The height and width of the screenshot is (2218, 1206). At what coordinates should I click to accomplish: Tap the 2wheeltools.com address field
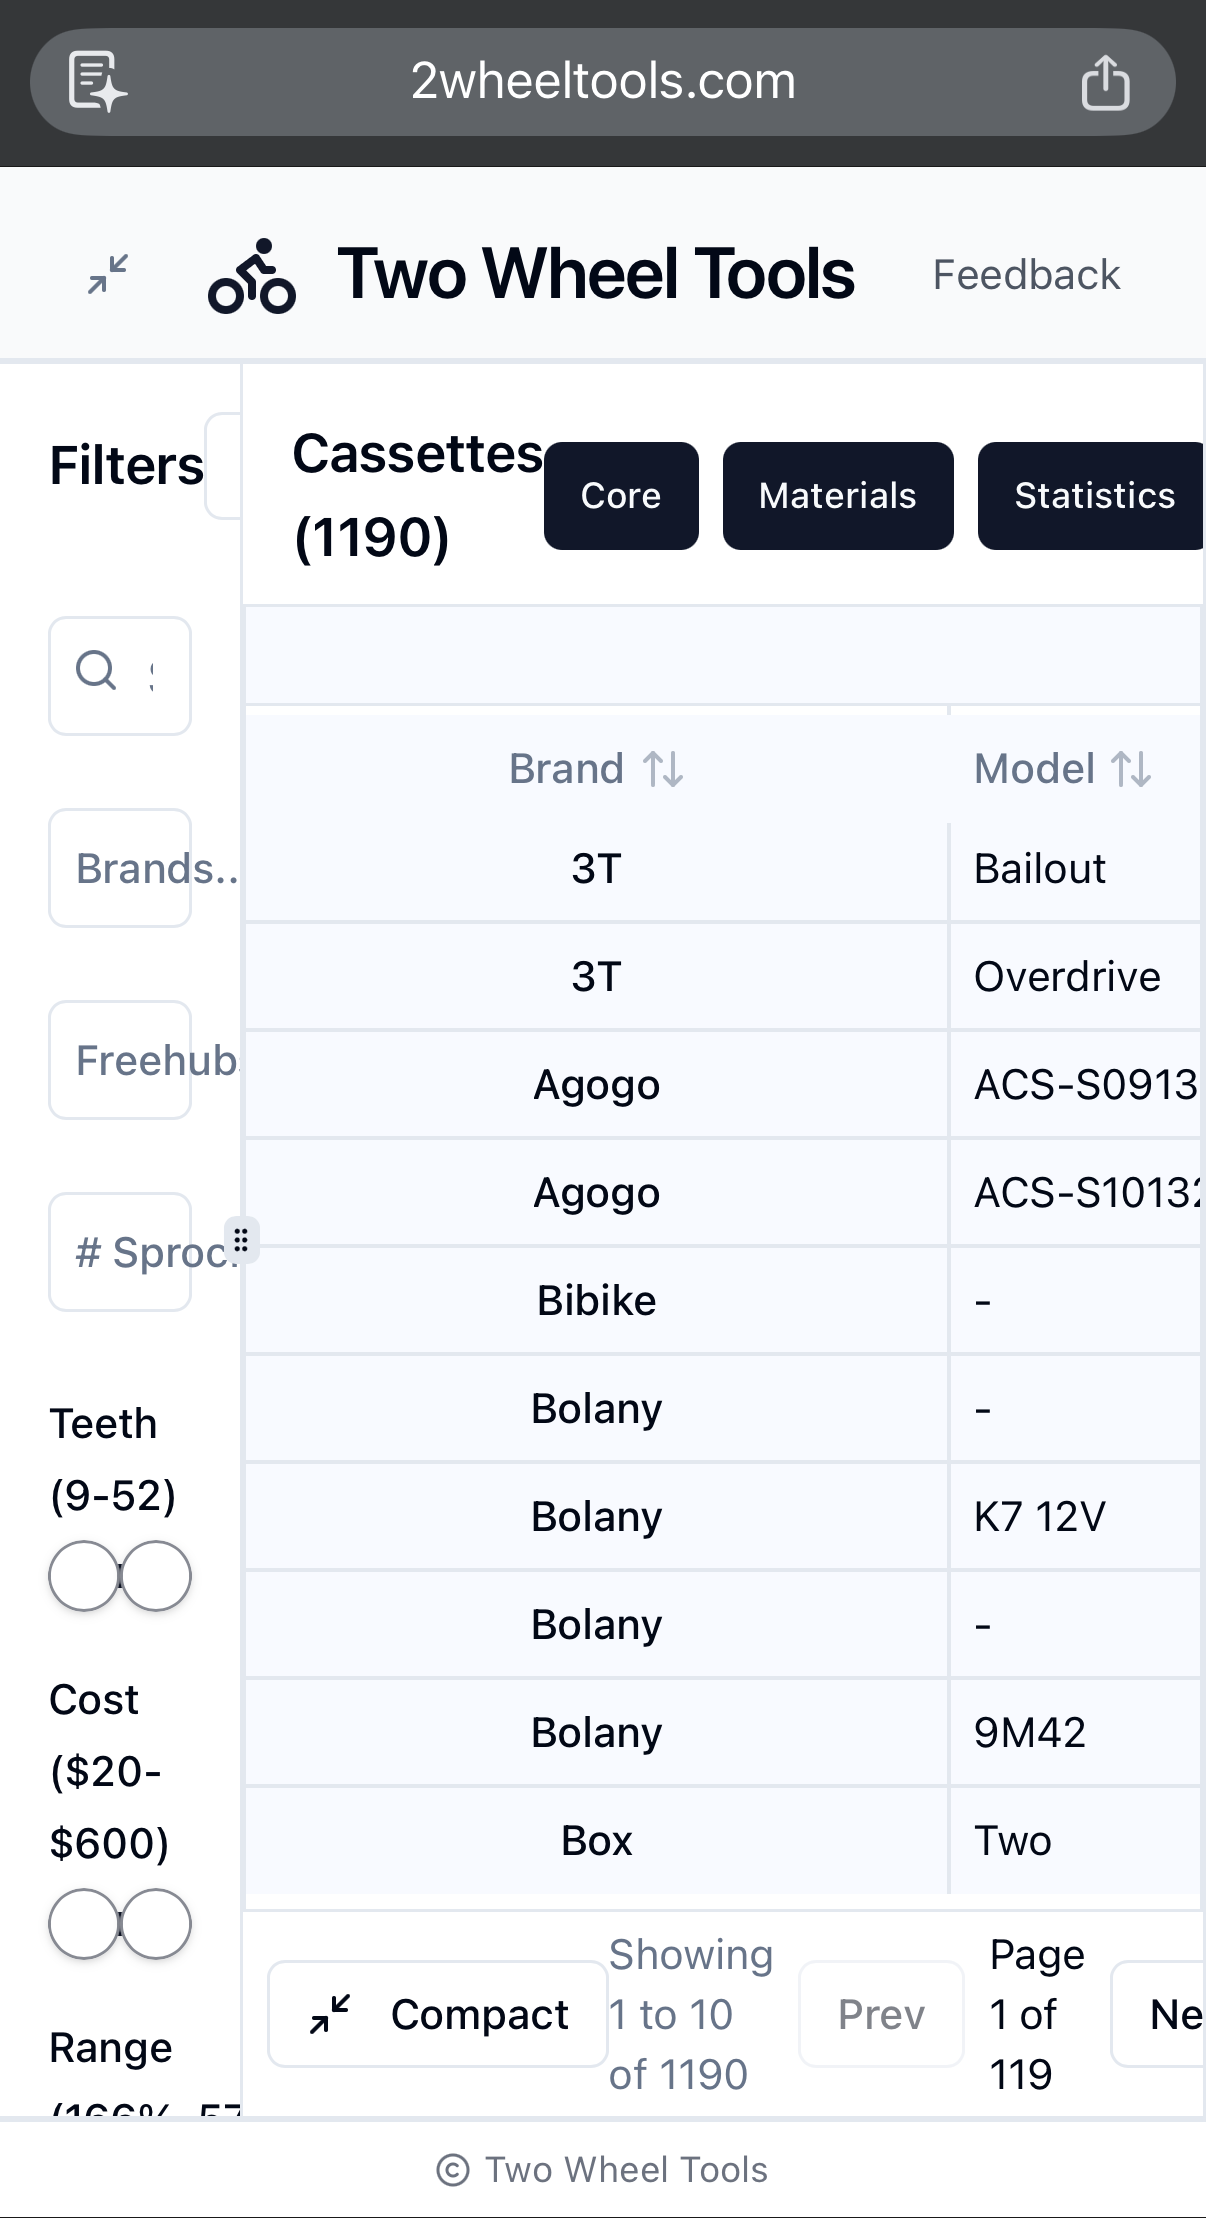point(603,82)
